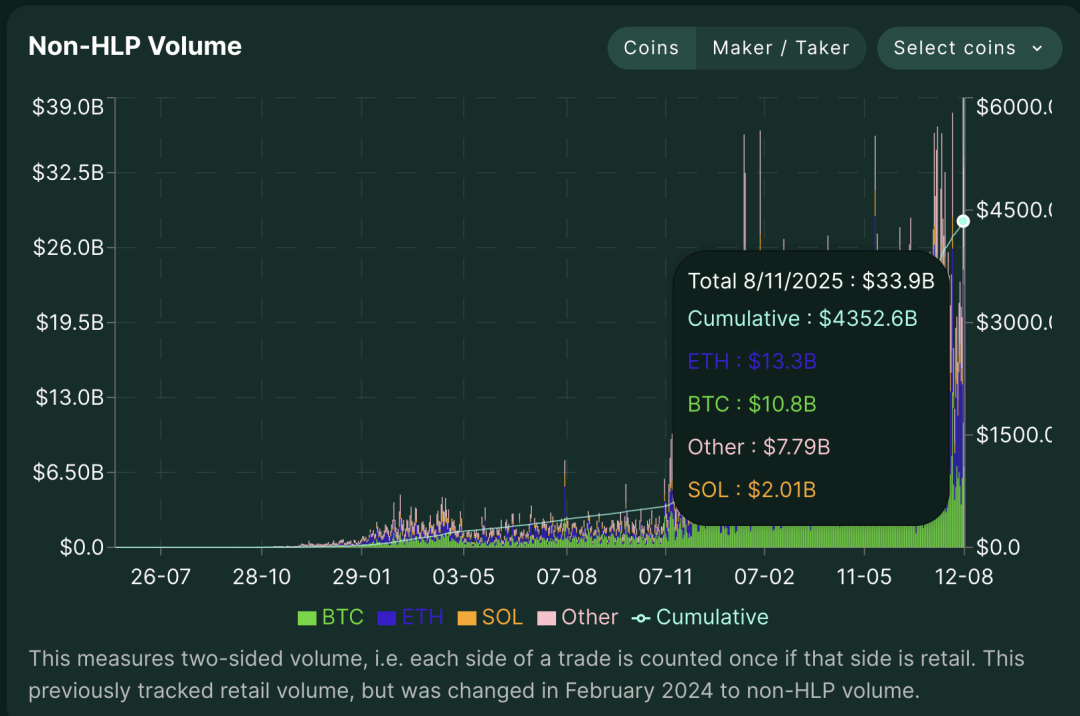1080x716 pixels.
Task: Toggle the BTC series via its legend label
Action: click(342, 618)
